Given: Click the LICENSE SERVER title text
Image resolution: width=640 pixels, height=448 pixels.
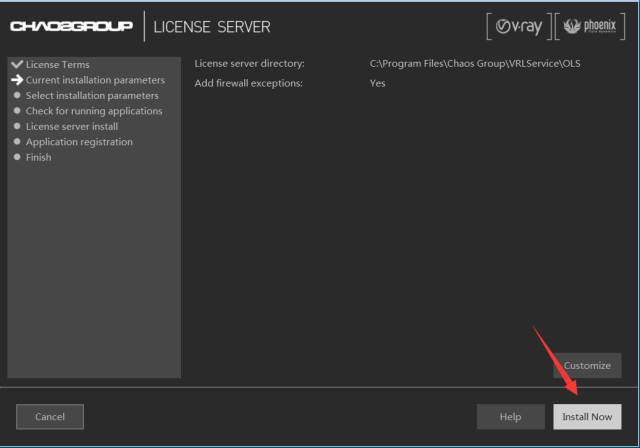Looking at the screenshot, I should pos(212,27).
